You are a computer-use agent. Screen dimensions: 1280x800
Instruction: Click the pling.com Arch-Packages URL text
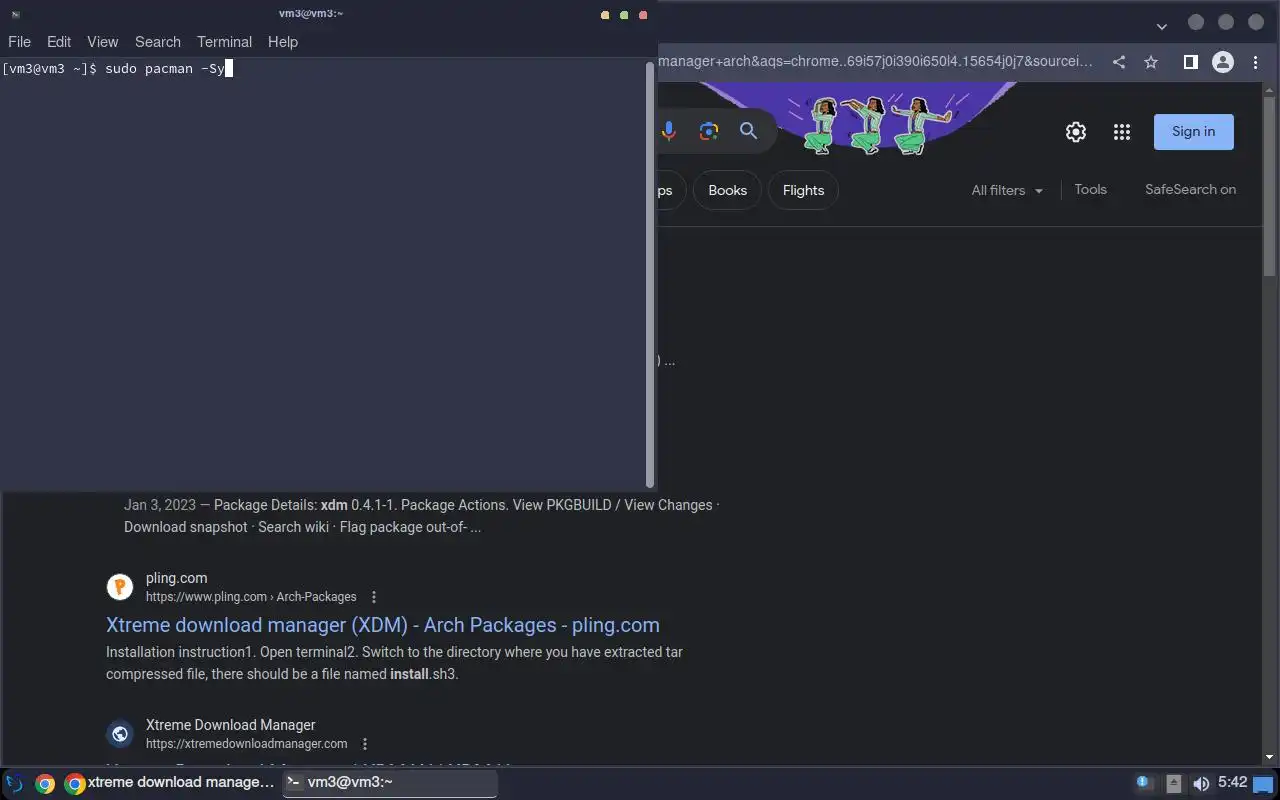pyautogui.click(x=251, y=597)
